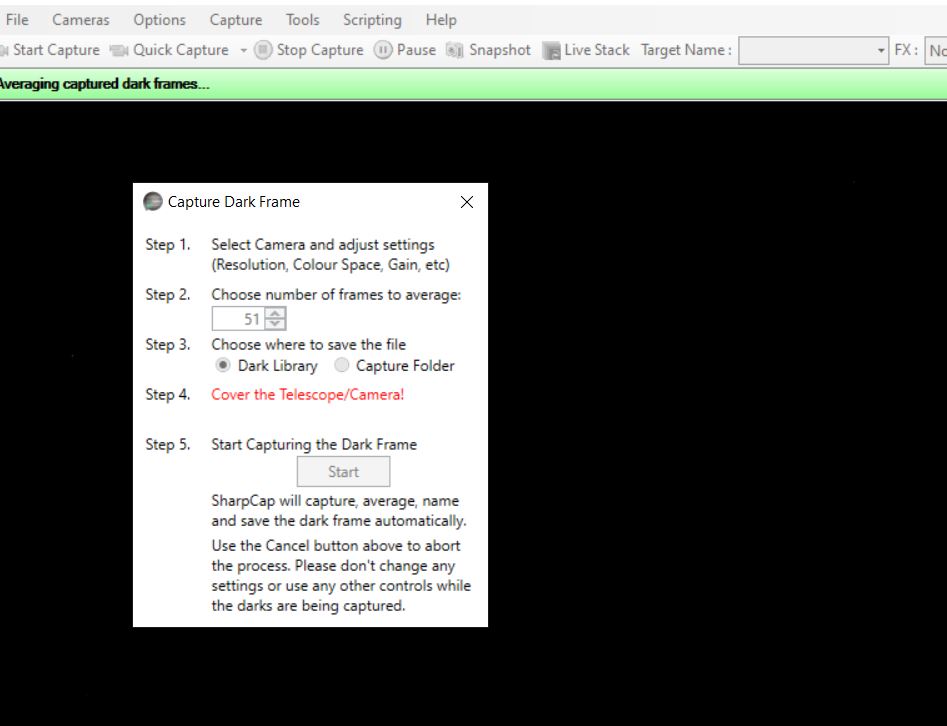Open the FX selection box
Screen dimensions: 947x726
tap(936, 51)
